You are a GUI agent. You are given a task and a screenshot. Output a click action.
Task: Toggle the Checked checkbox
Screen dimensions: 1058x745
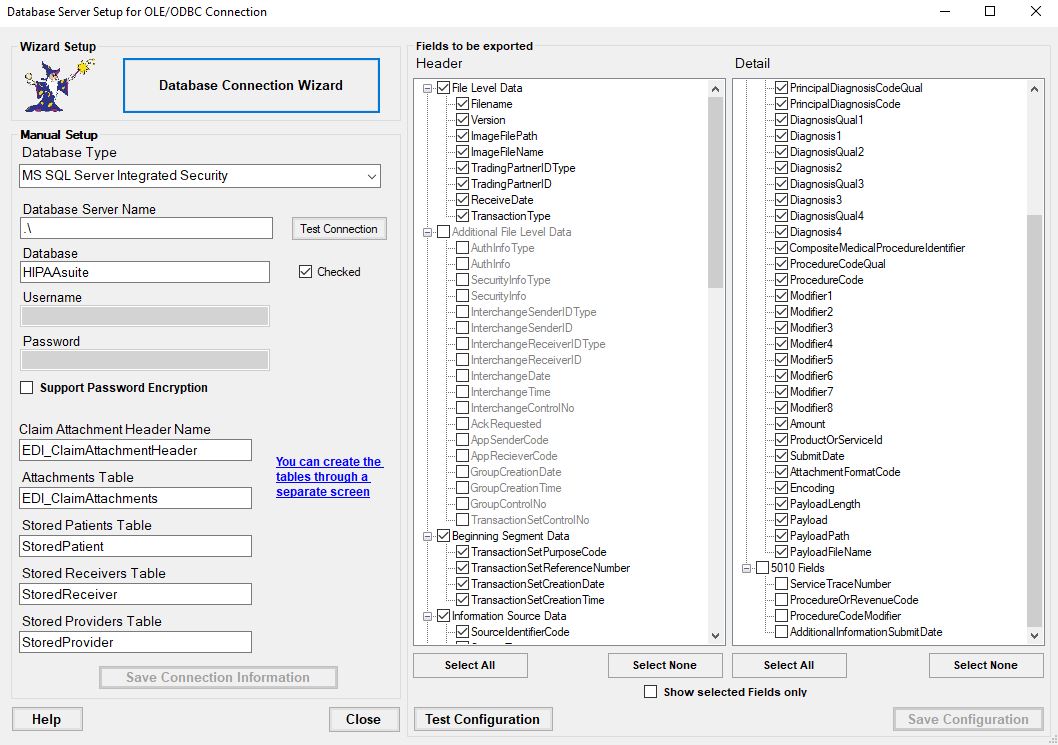tap(306, 271)
